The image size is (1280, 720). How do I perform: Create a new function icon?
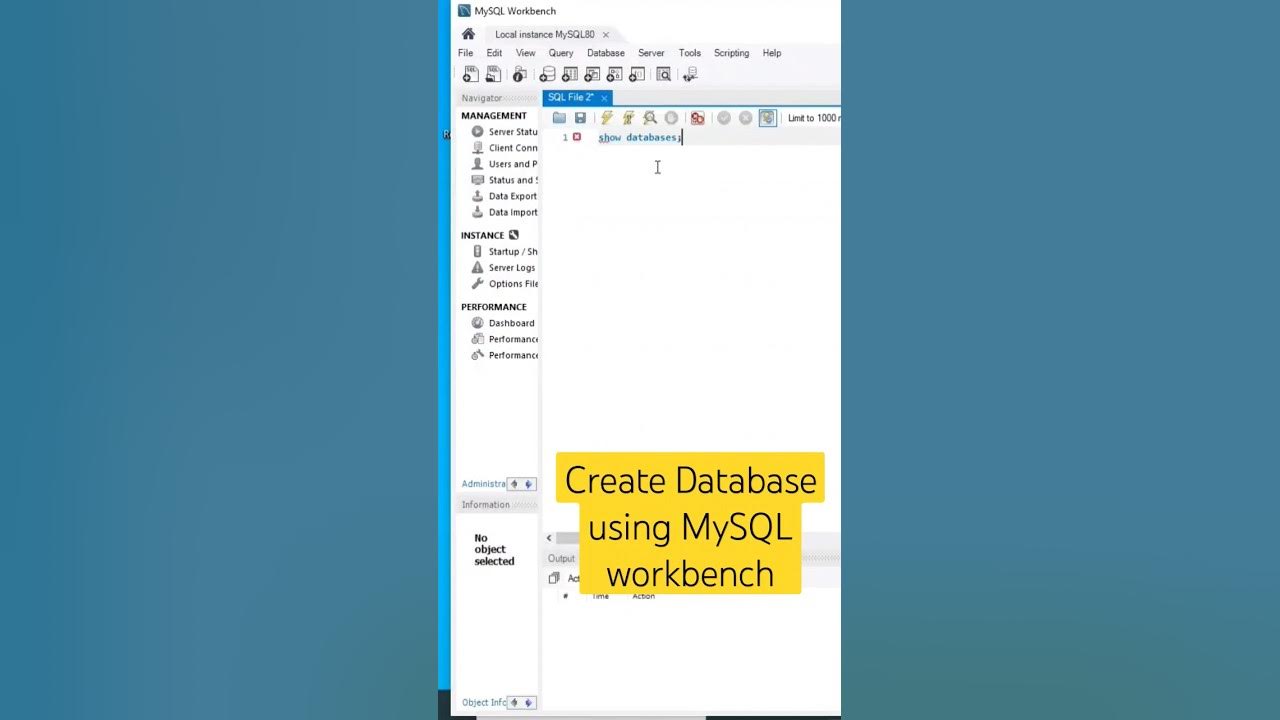(636, 75)
